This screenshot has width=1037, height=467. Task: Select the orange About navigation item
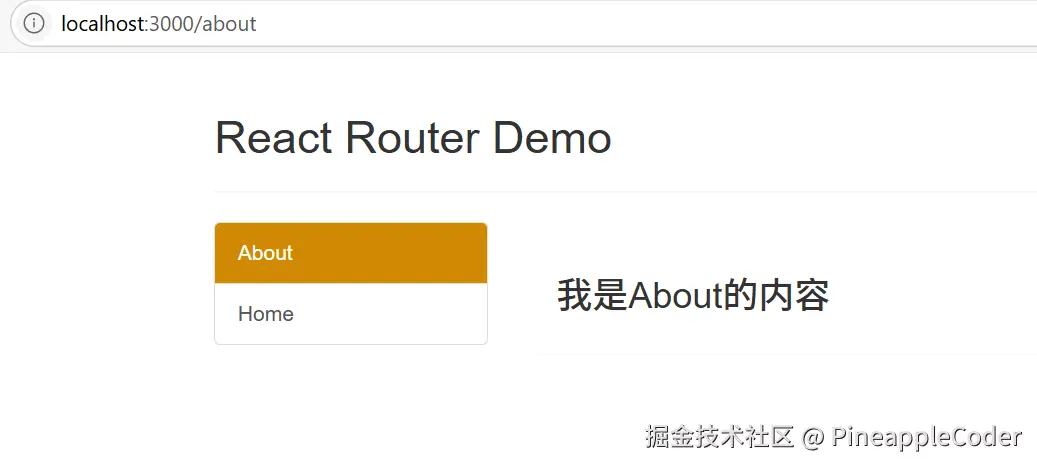tap(265, 253)
